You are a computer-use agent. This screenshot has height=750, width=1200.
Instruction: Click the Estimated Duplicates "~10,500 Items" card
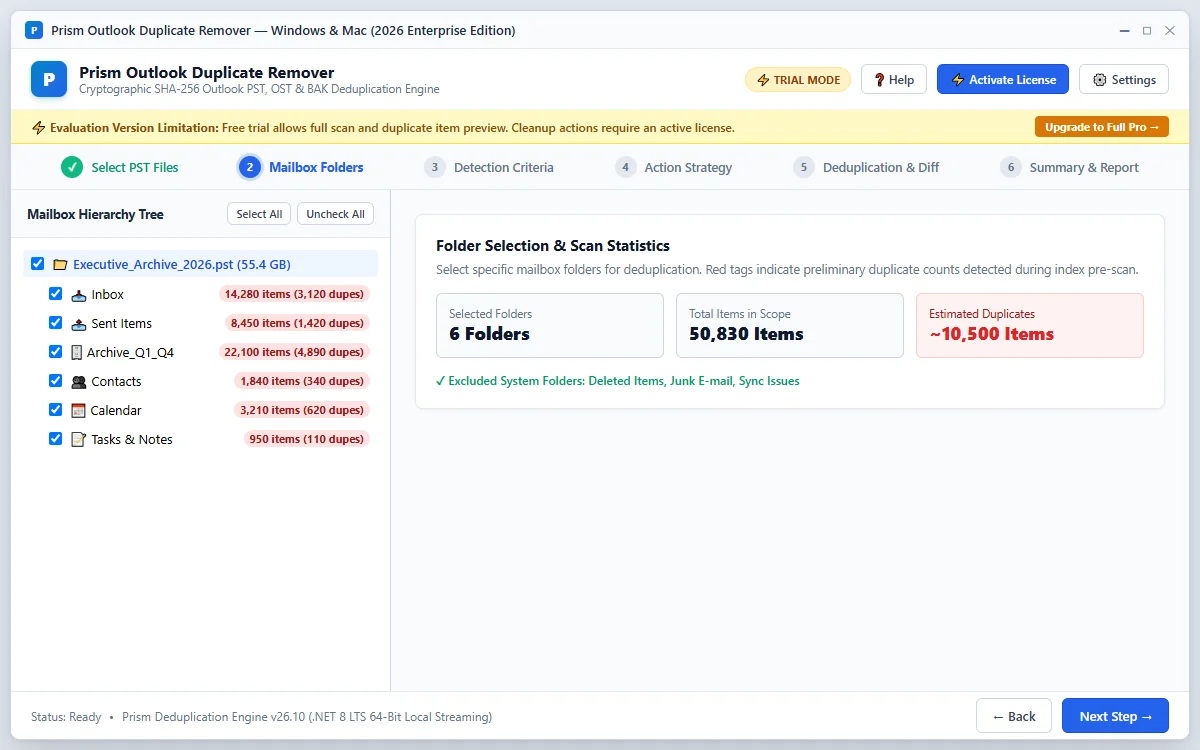point(1030,325)
